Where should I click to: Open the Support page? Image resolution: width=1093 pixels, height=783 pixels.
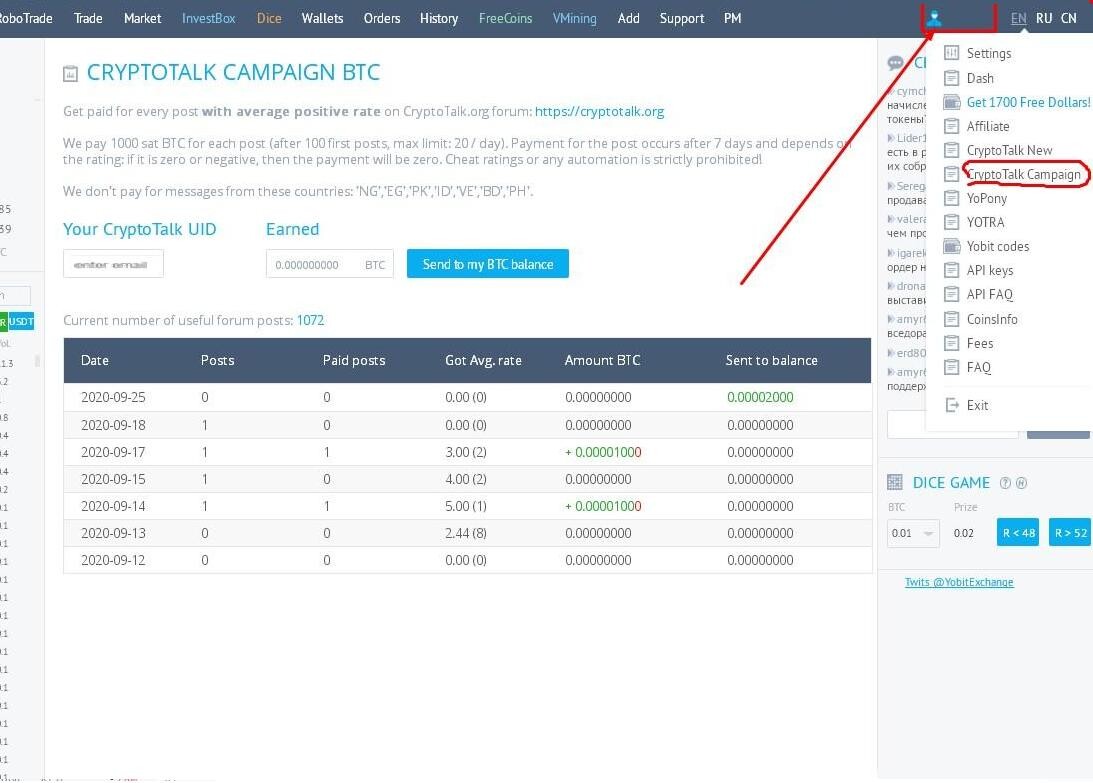(682, 18)
